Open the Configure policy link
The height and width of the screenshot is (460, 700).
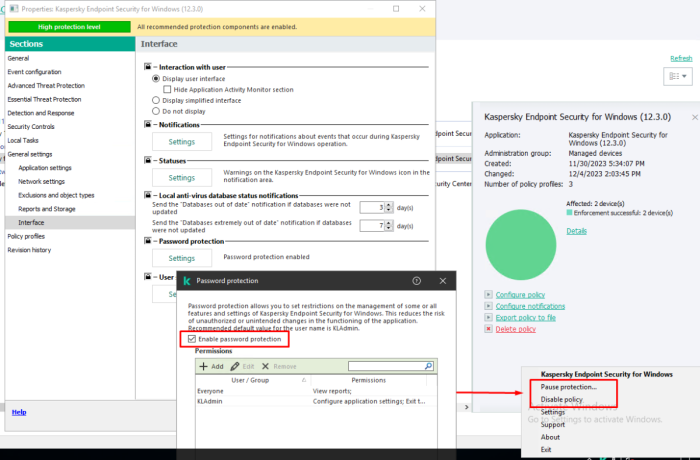point(518,295)
